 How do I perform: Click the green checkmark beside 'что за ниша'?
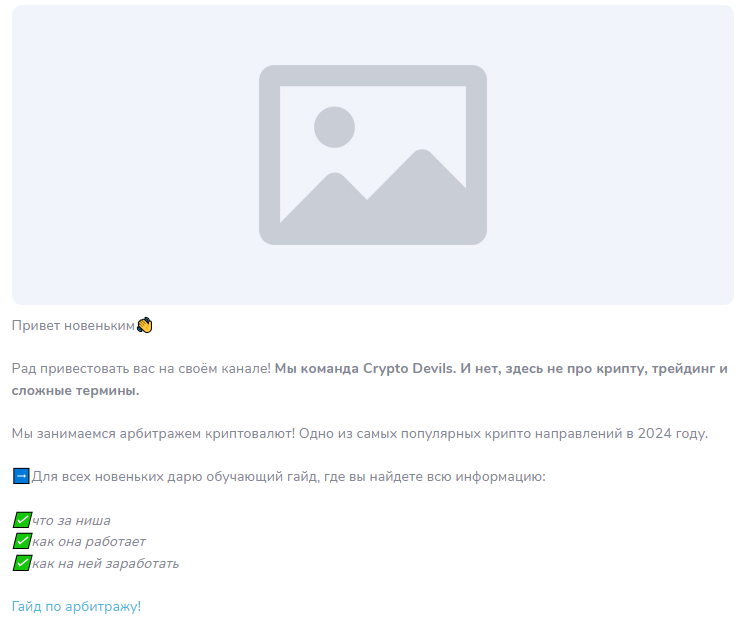[x=22, y=520]
